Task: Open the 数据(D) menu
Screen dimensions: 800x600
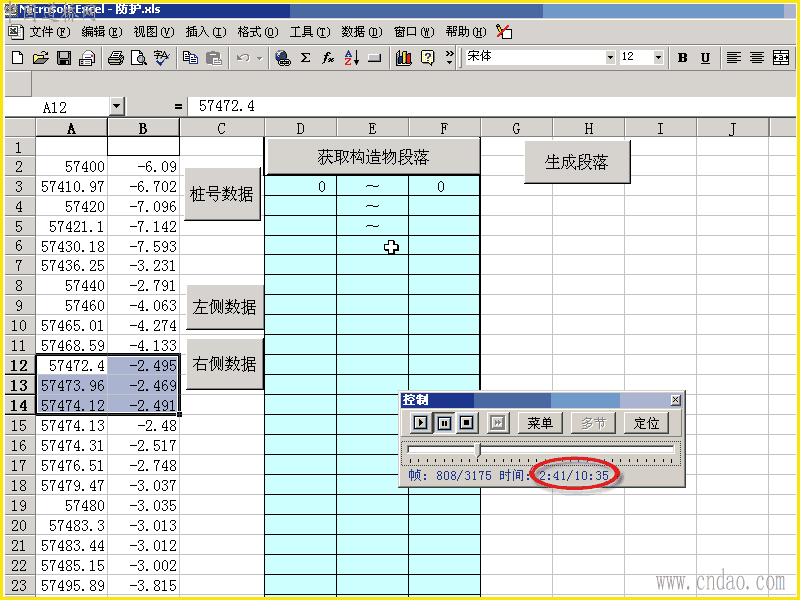Action: tap(362, 32)
